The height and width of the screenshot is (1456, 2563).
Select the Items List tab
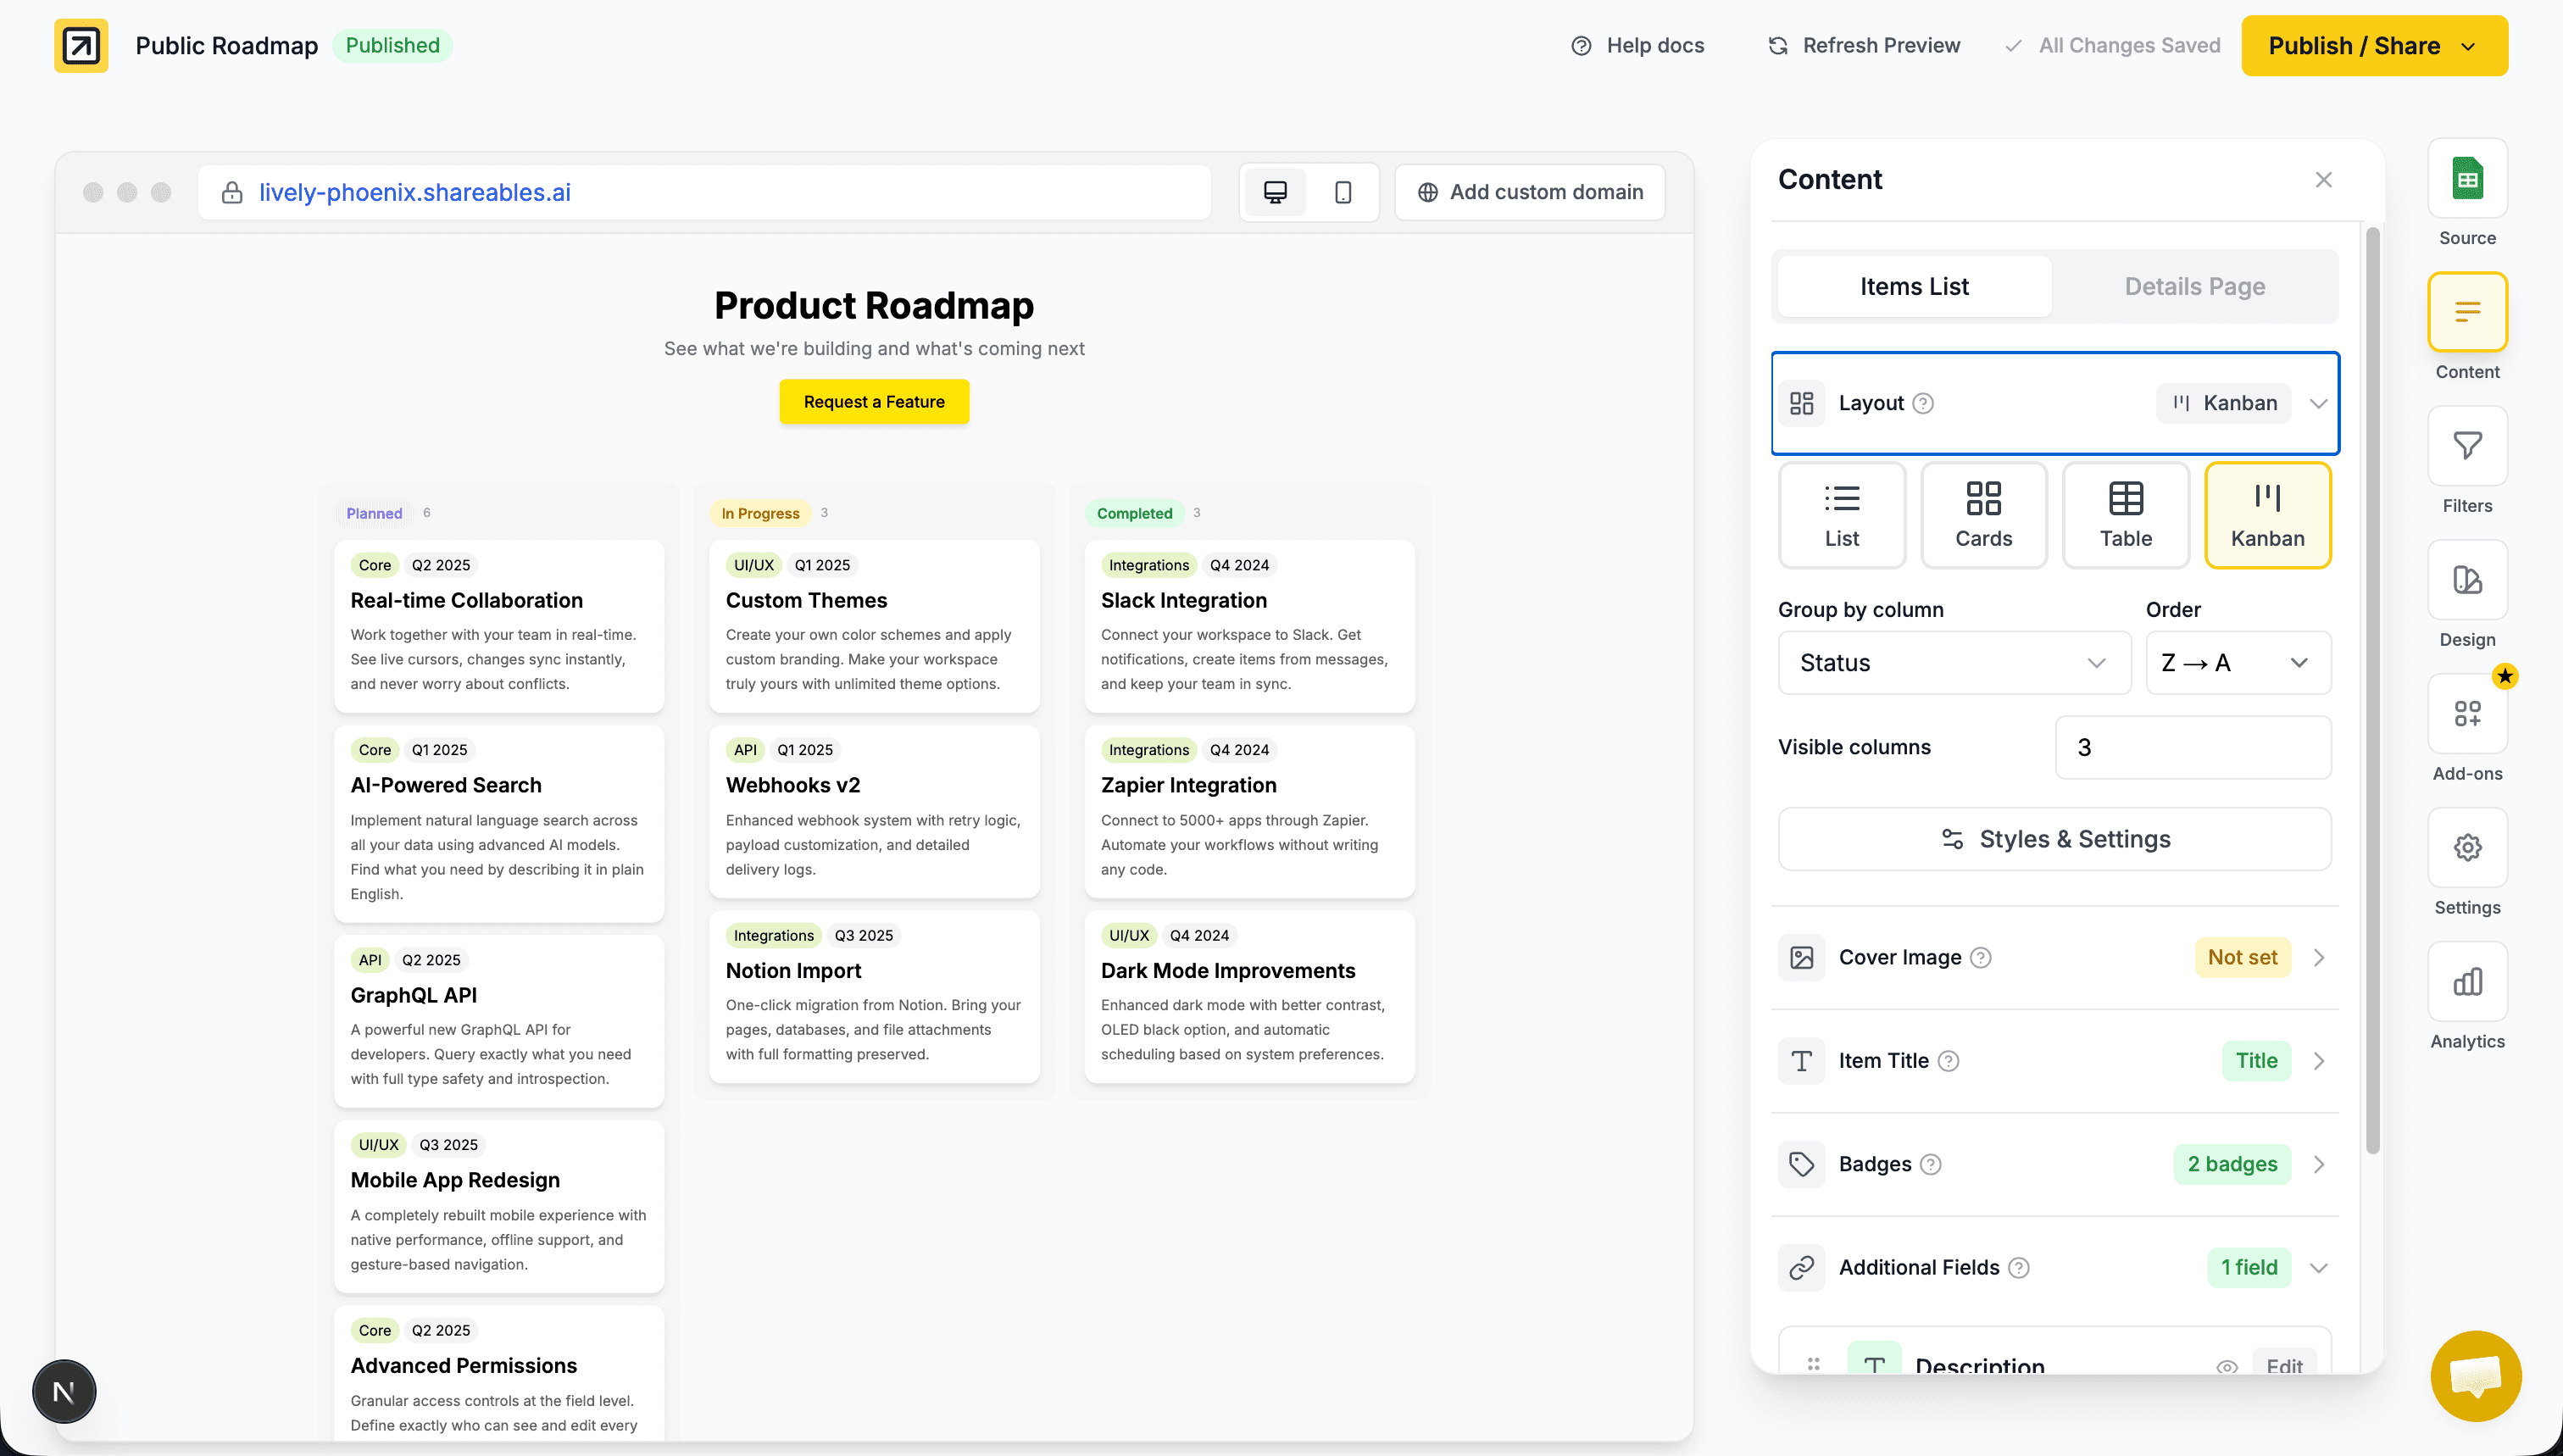pos(1913,286)
